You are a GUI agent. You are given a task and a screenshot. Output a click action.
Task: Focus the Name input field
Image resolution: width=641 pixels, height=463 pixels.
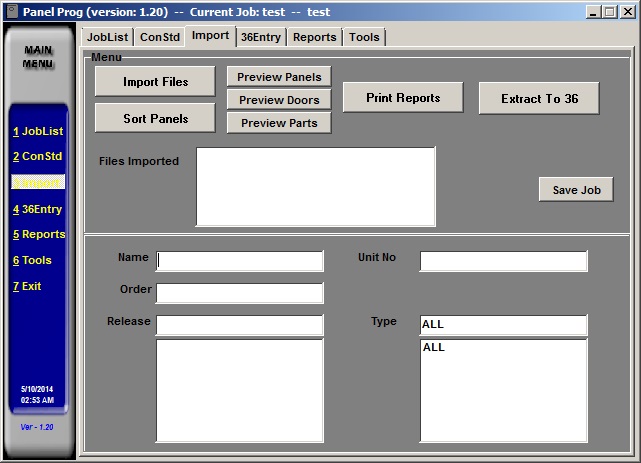click(x=240, y=261)
